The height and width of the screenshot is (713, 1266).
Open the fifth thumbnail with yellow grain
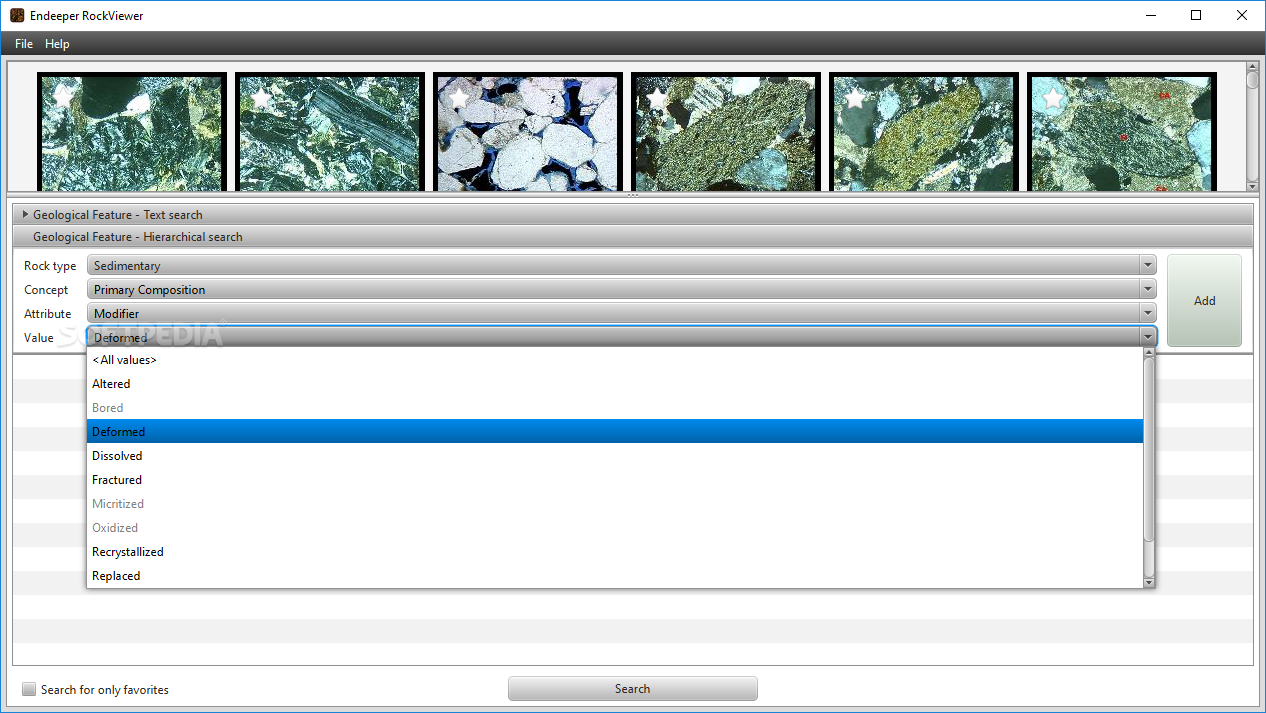[x=924, y=132]
